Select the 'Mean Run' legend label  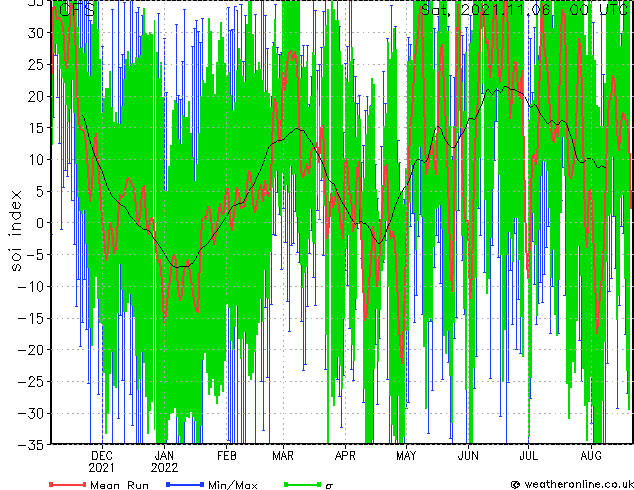click(119, 485)
